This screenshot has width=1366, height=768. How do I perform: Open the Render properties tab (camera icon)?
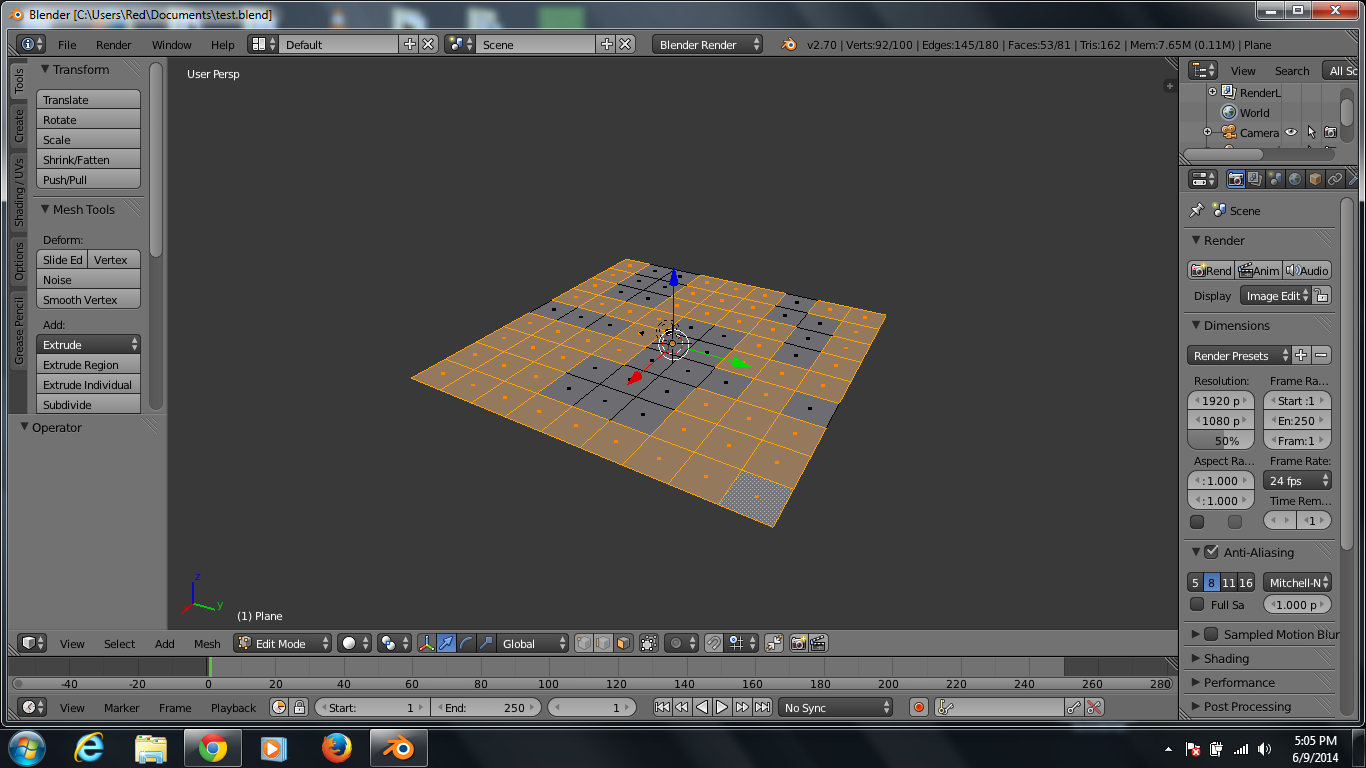pos(1236,179)
